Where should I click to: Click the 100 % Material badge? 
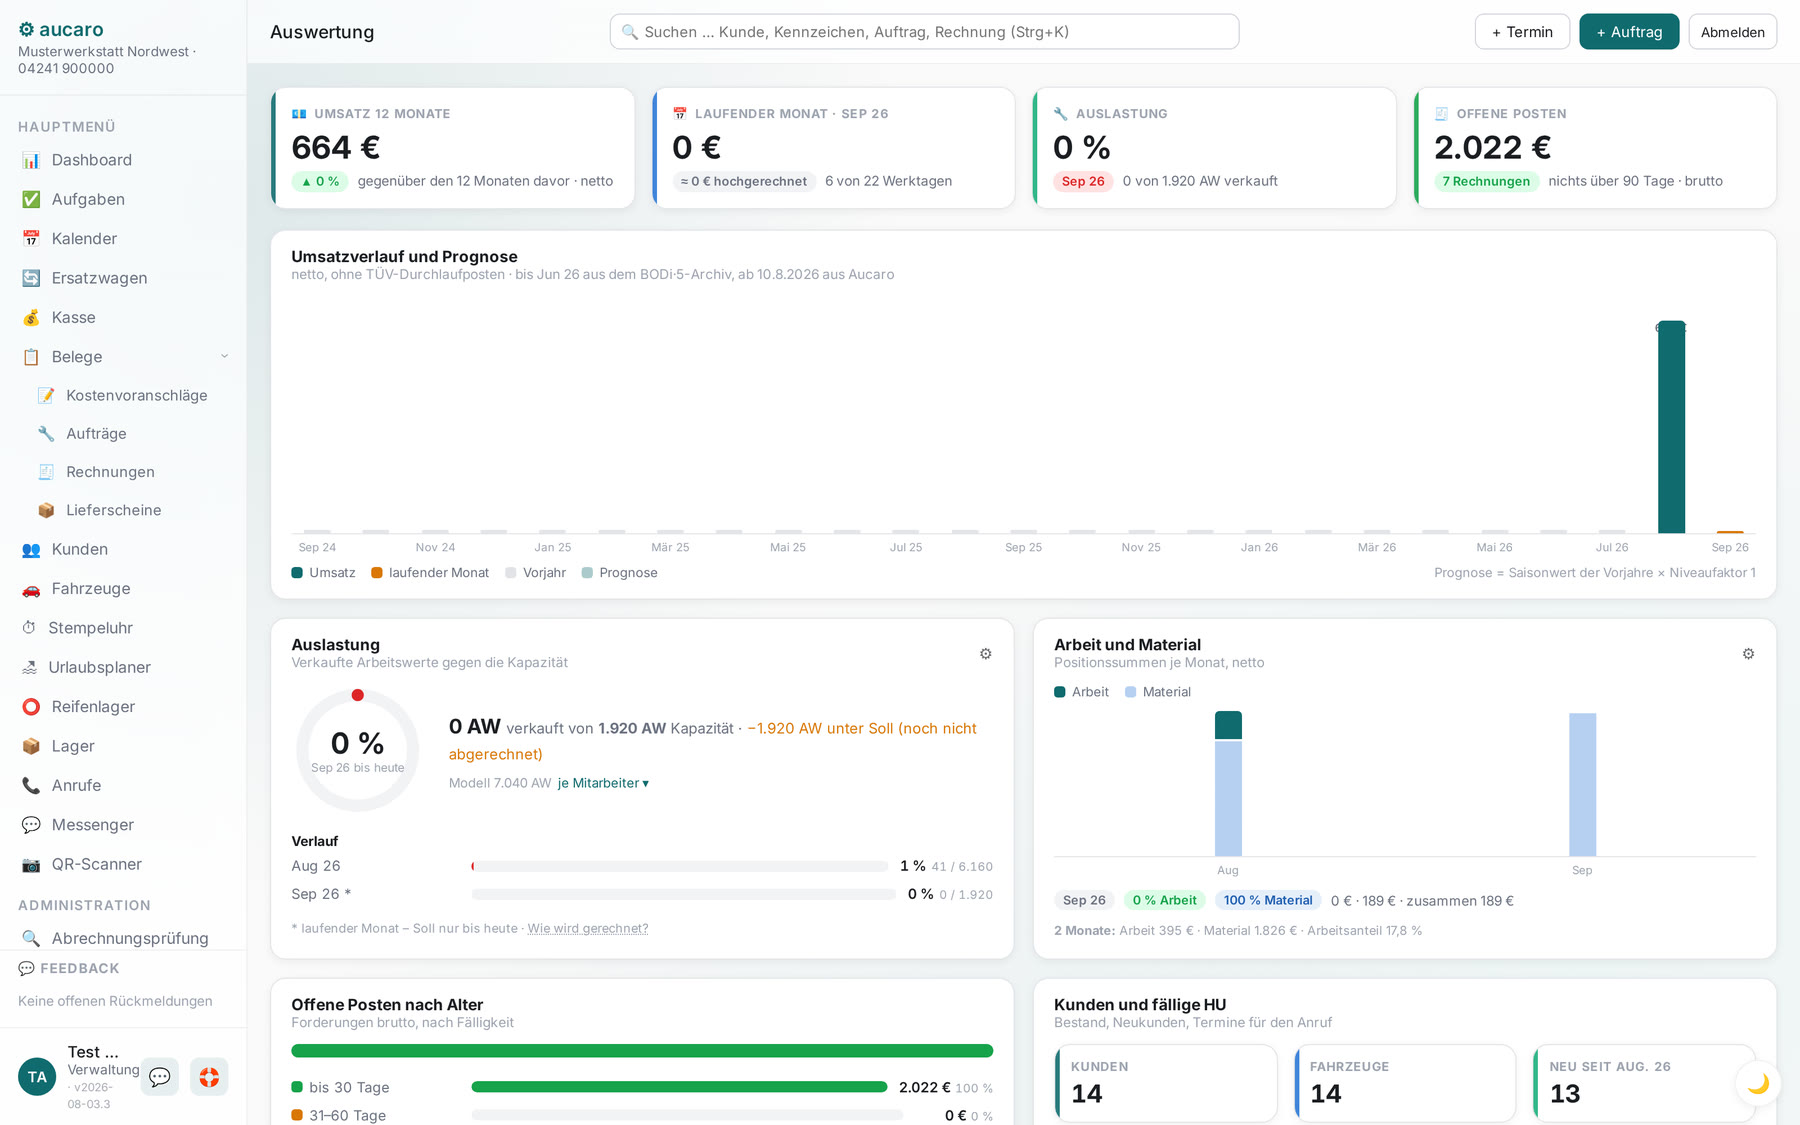coord(1268,900)
